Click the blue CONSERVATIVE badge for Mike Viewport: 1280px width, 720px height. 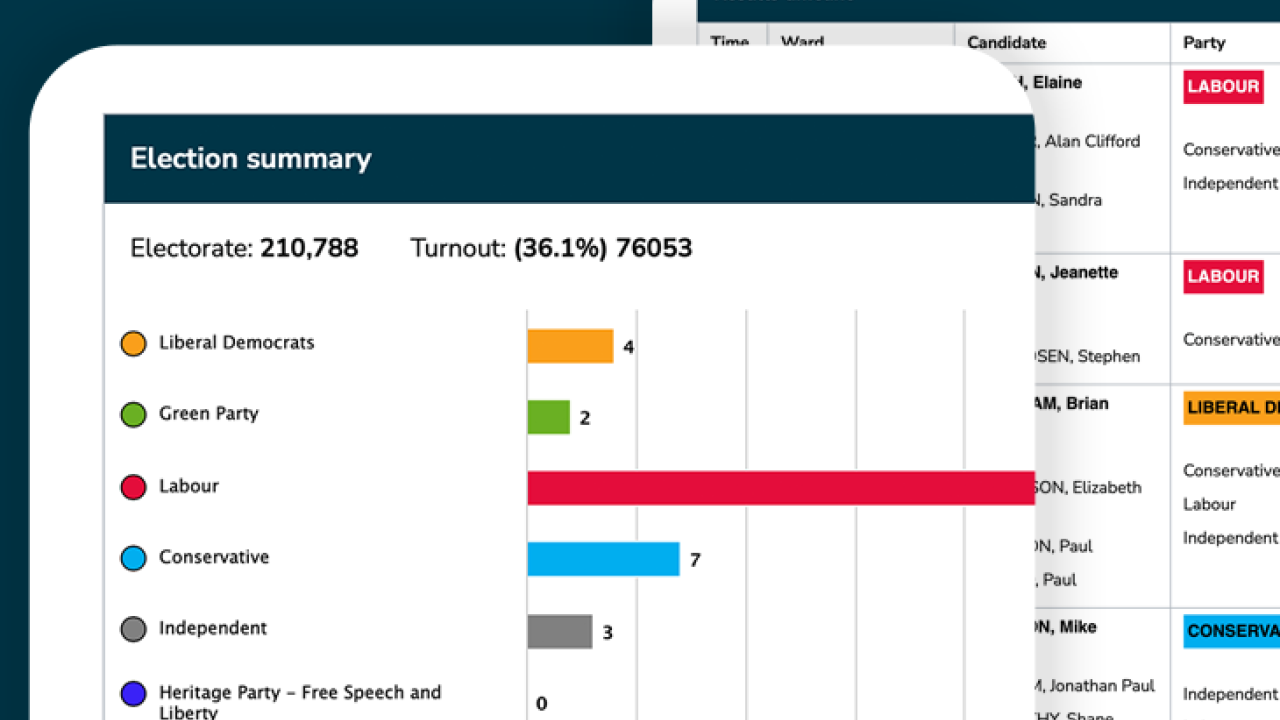coord(1230,631)
